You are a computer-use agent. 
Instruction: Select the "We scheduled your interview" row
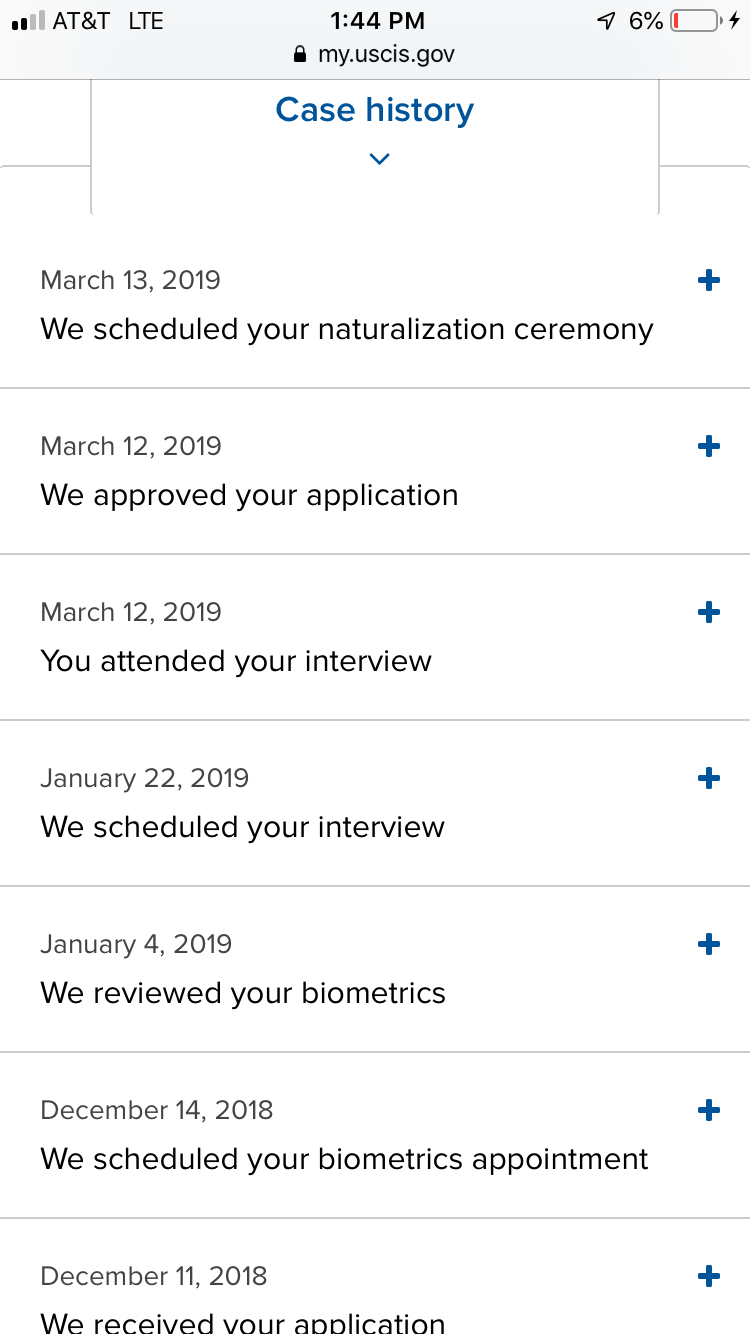242,827
